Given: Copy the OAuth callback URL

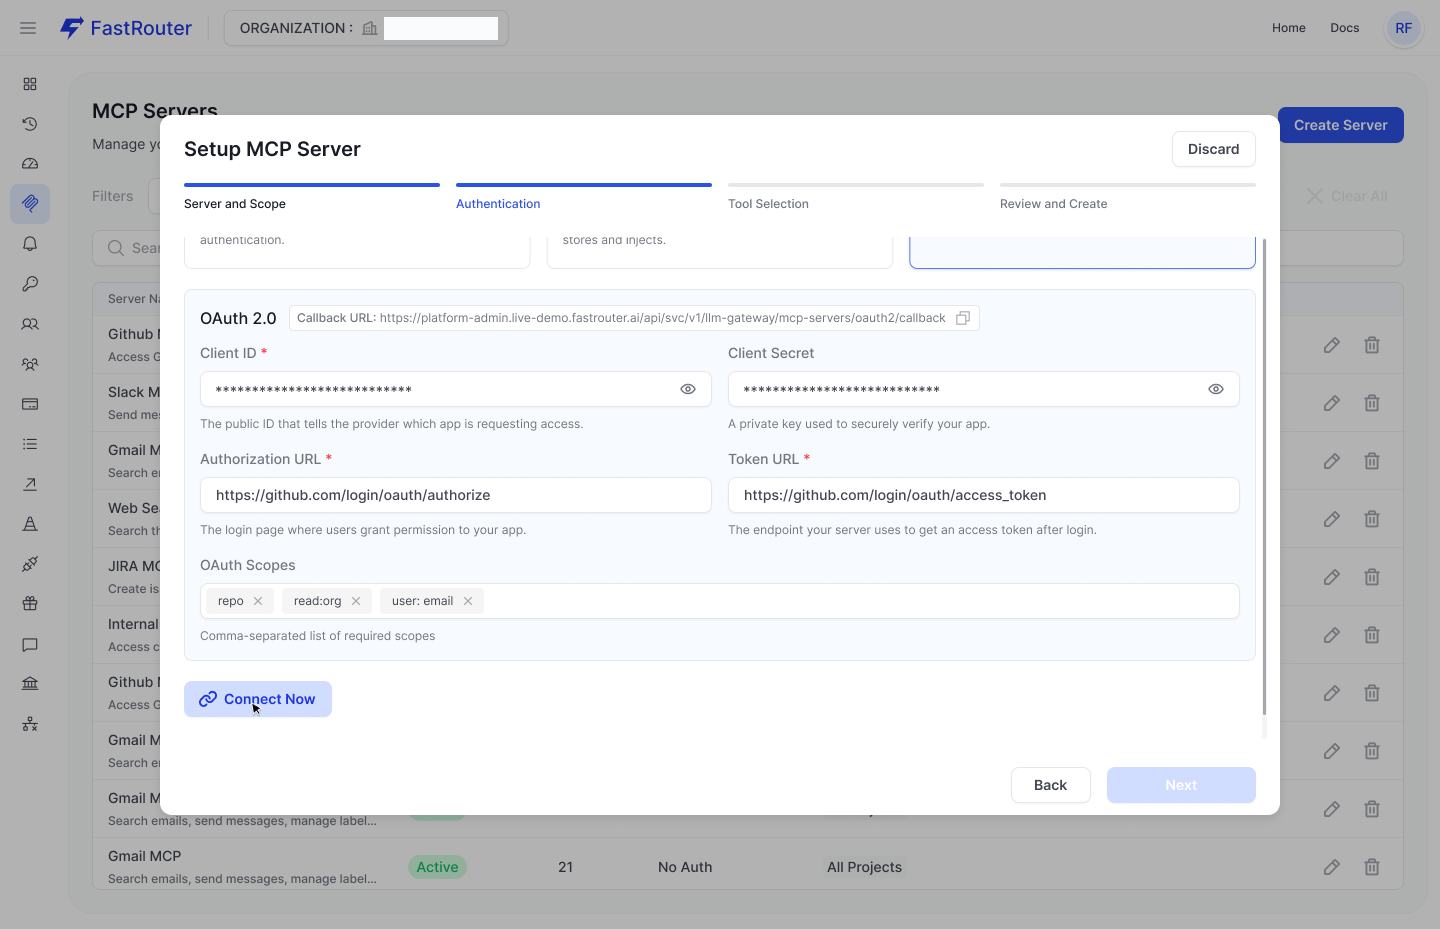Looking at the screenshot, I should (962, 318).
